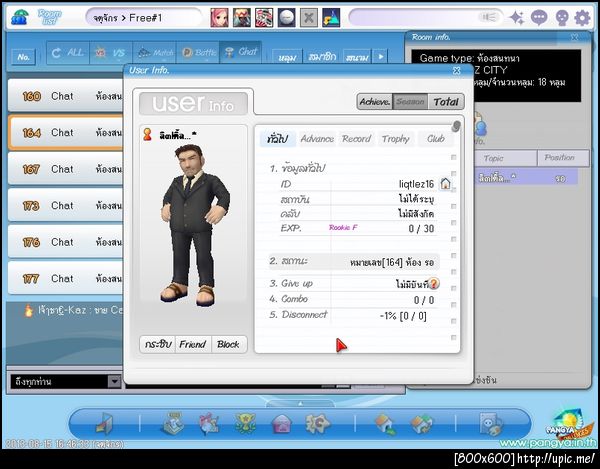Click the home icon beside ID liqtlez16
This screenshot has width=600, height=469.
point(445,184)
